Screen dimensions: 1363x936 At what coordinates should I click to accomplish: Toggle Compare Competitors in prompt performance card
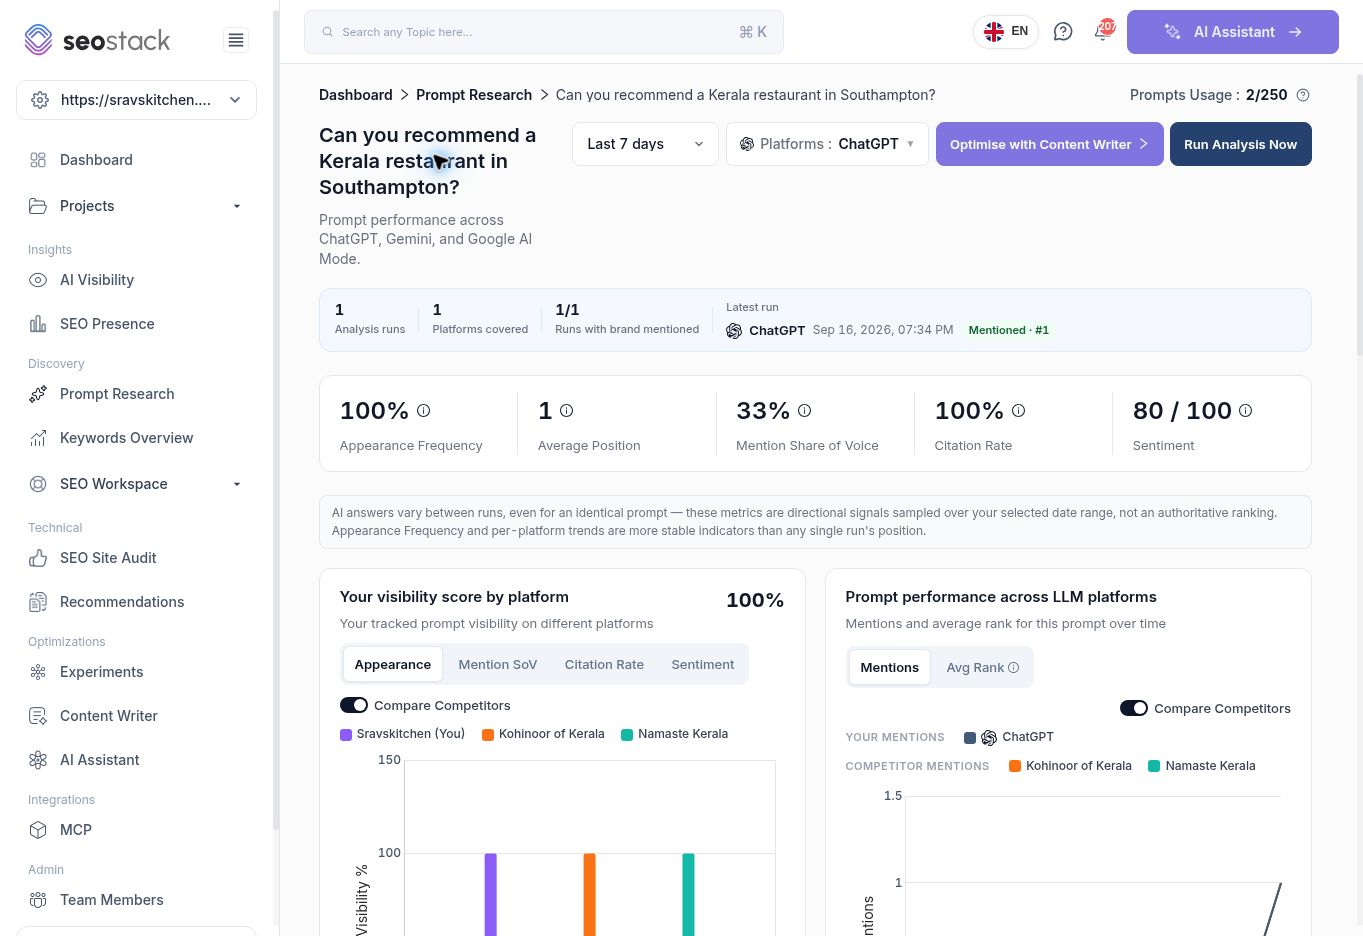point(1134,709)
